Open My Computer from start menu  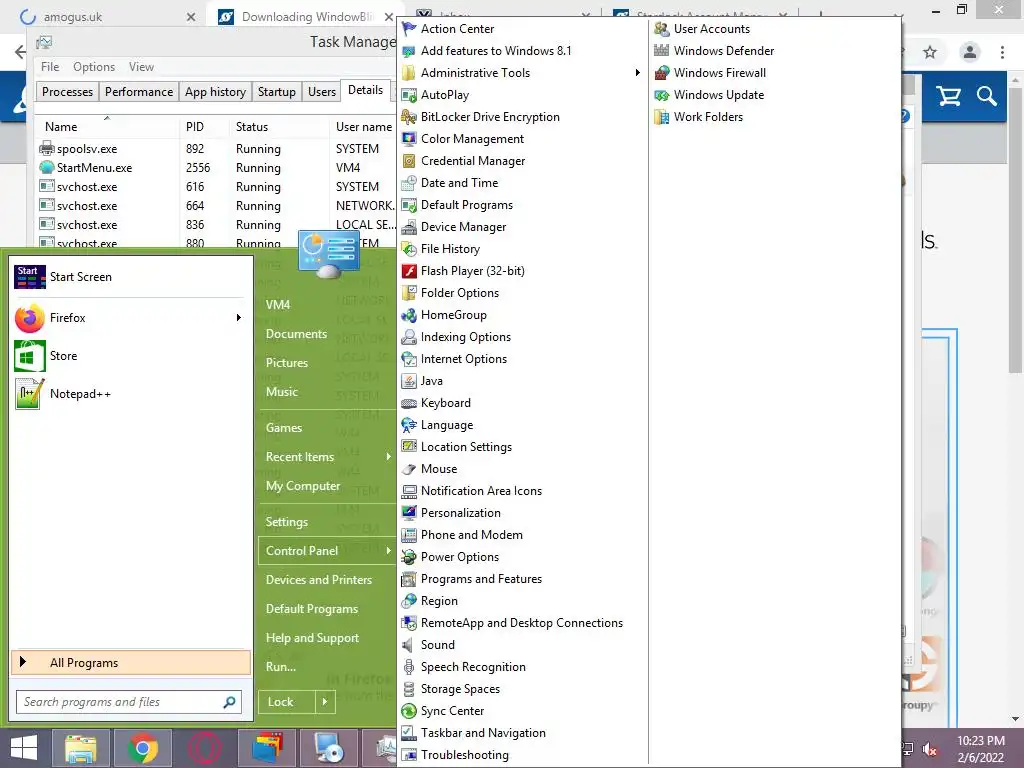303,486
